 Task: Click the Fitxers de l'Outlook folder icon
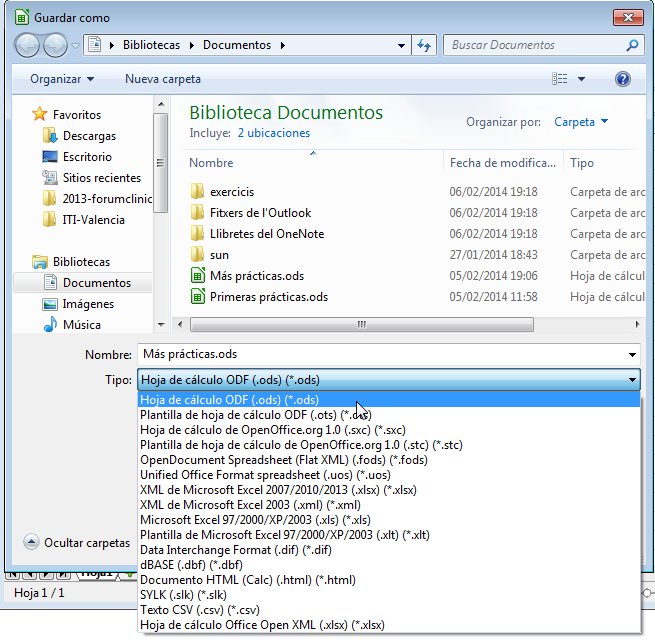coord(197,212)
